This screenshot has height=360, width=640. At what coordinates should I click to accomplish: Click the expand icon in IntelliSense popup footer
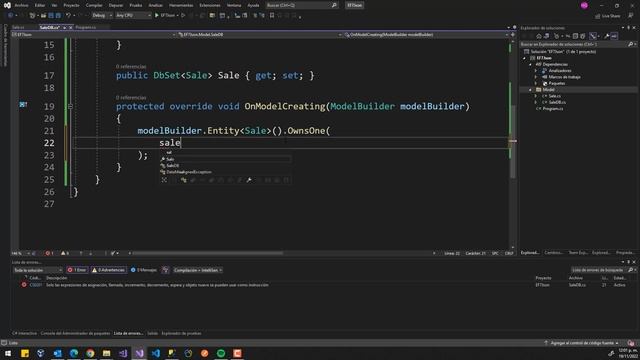(164, 180)
